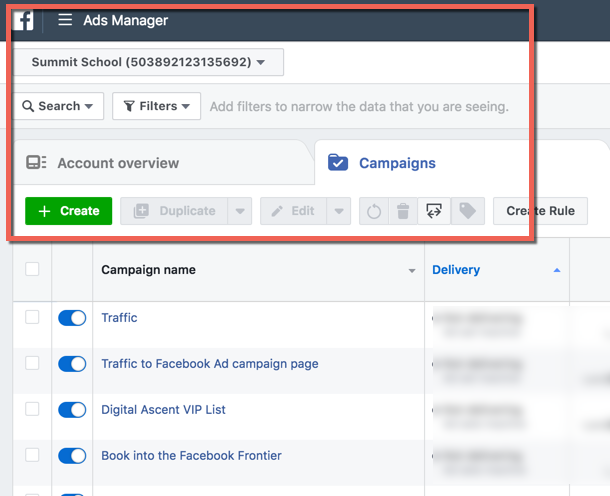Tick the Digital Ascent VIP List checkbox
The width and height of the screenshot is (610, 496).
(32, 409)
